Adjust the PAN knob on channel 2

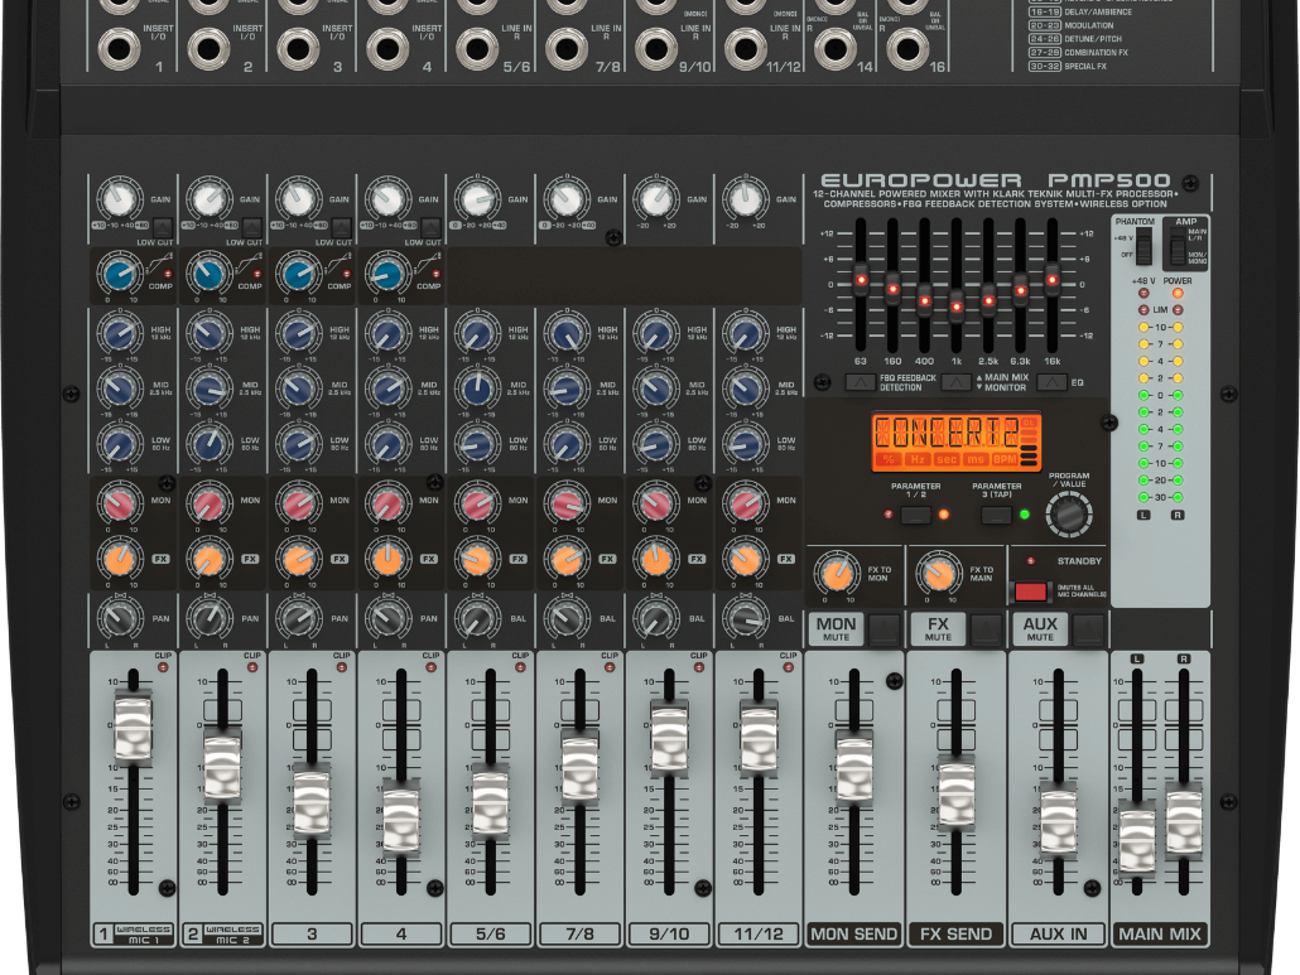pyautogui.click(x=210, y=618)
